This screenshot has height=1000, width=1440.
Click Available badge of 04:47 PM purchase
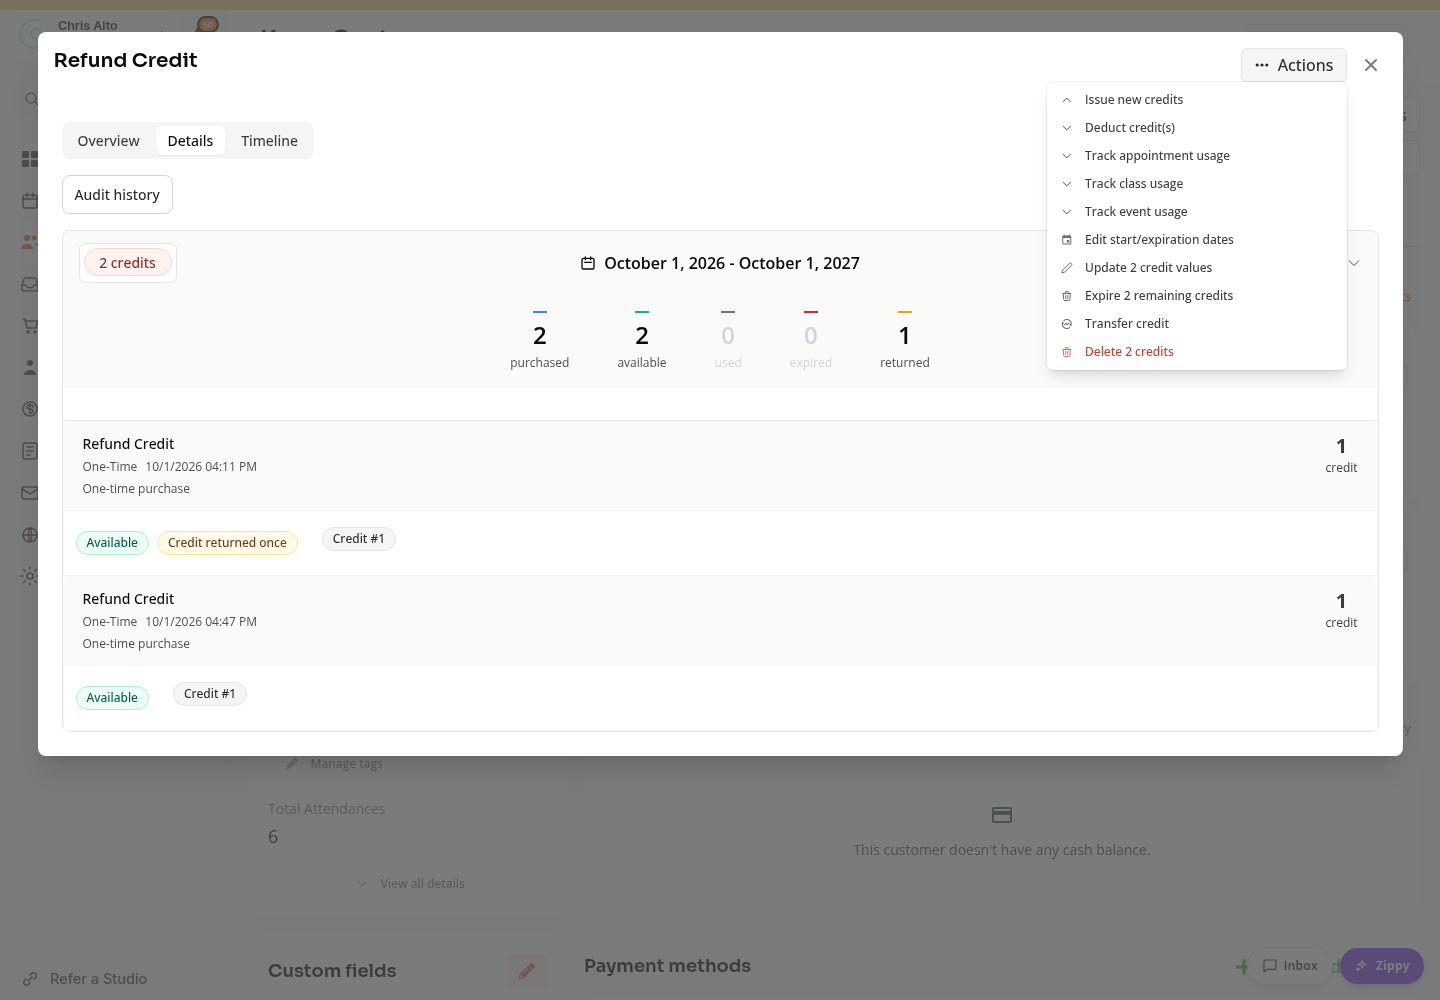(x=112, y=698)
